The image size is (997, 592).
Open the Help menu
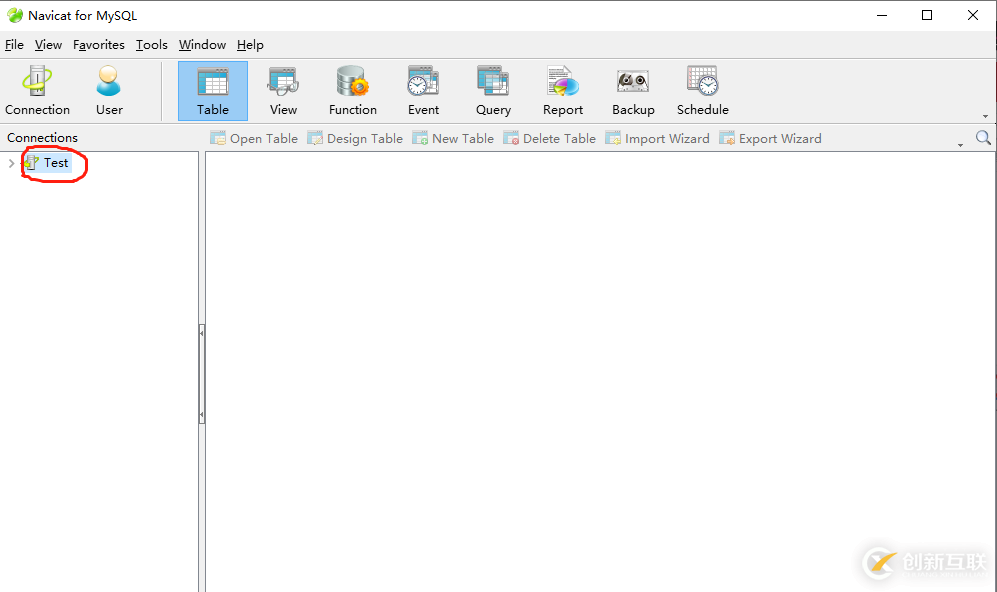(250, 45)
